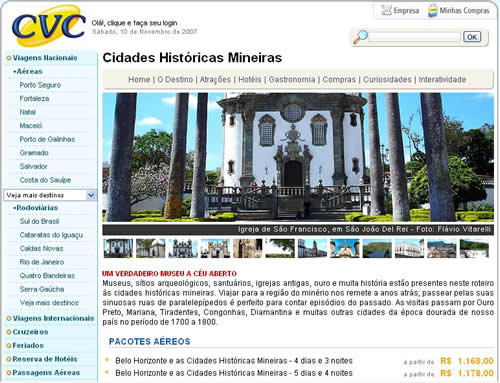This screenshot has width=500, height=383.
Task: Click the CVC logo
Action: pos(49,26)
